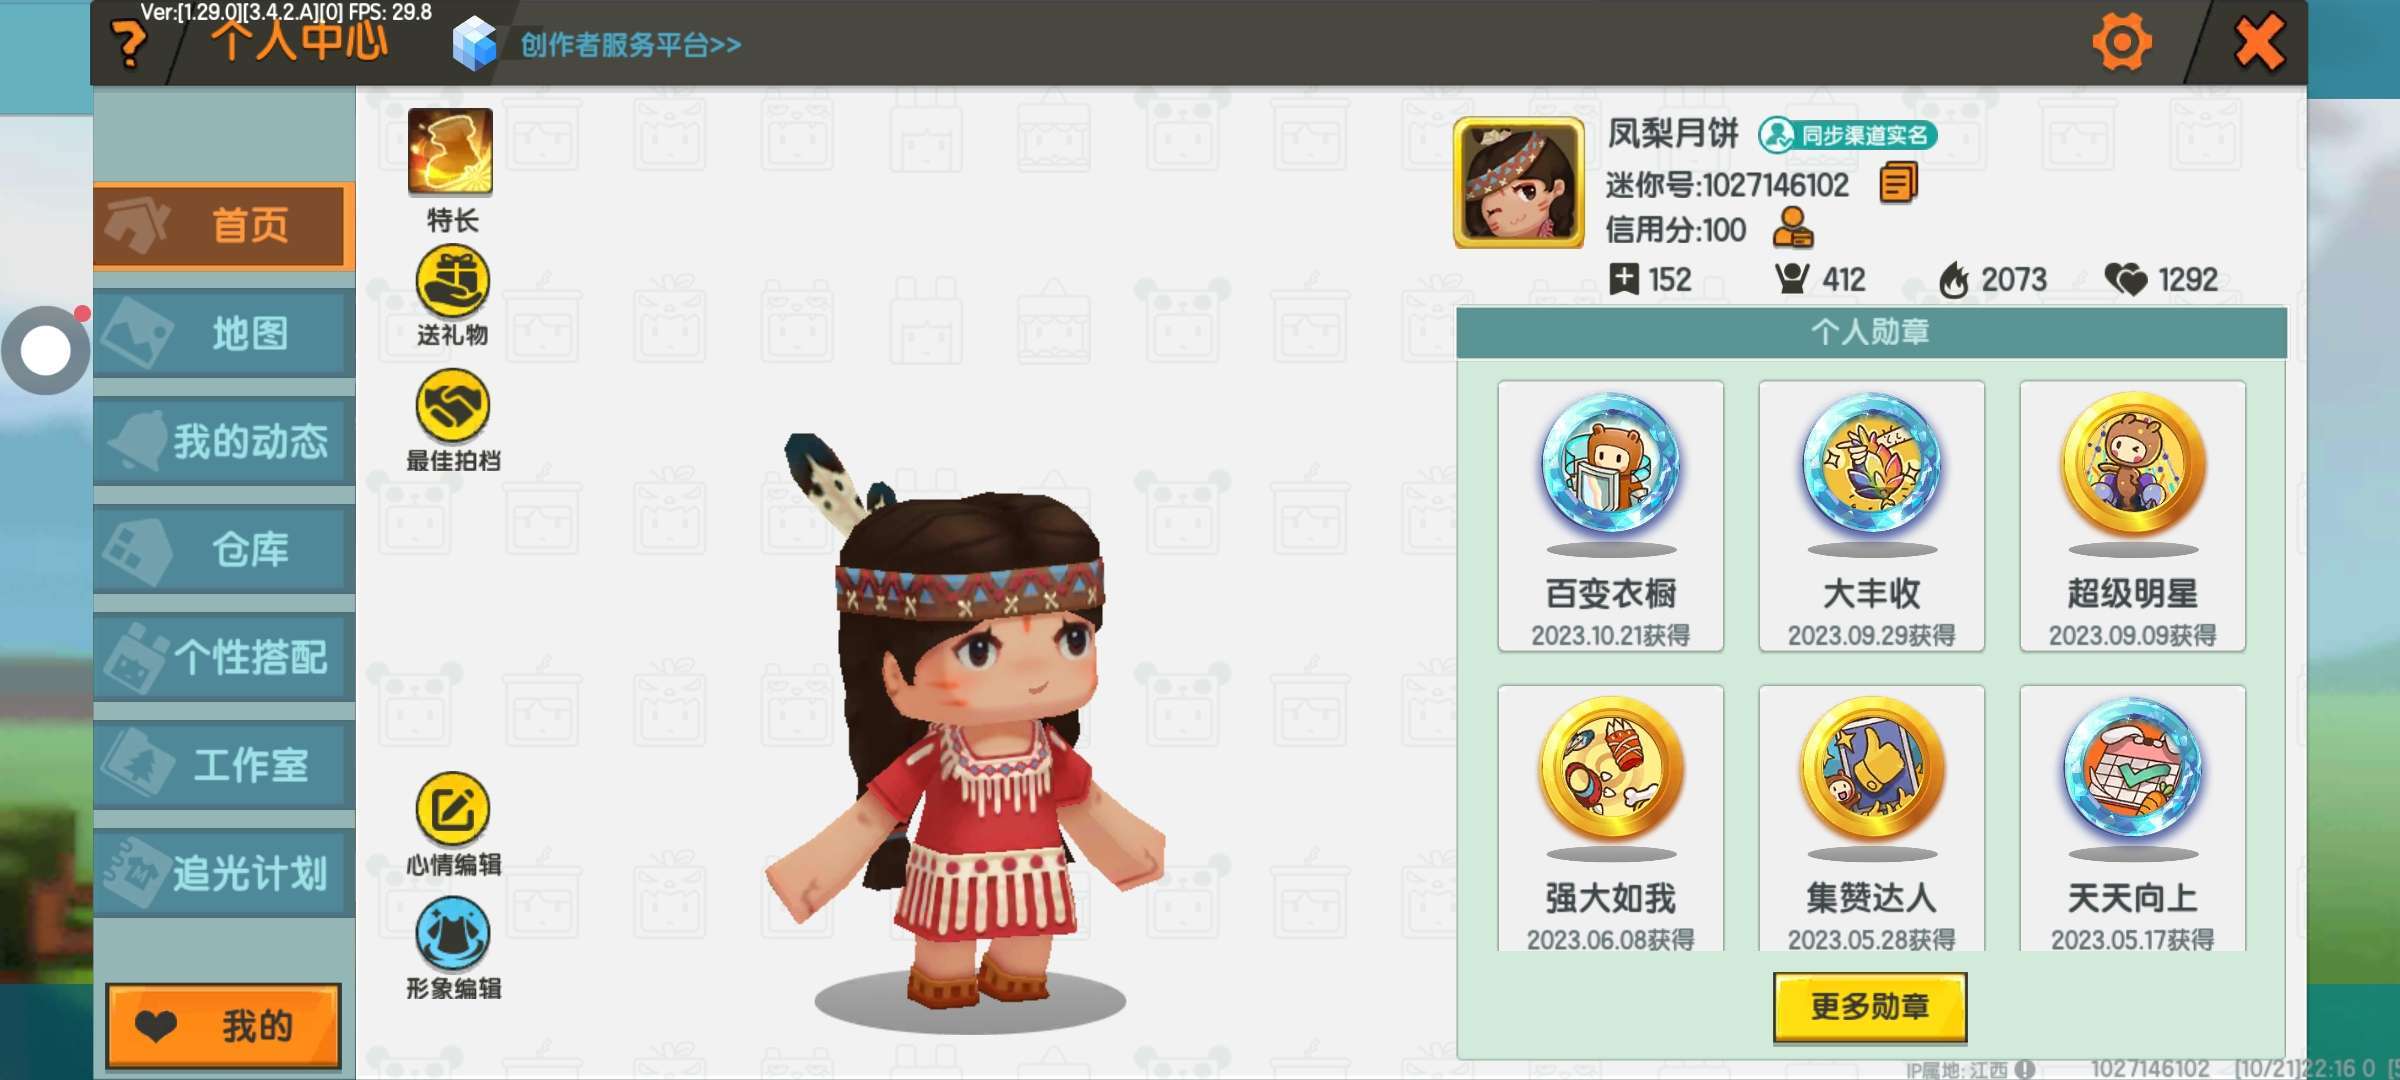Copy the 迷你号 ID with the copy icon
The height and width of the screenshot is (1080, 2400).
tap(1898, 184)
